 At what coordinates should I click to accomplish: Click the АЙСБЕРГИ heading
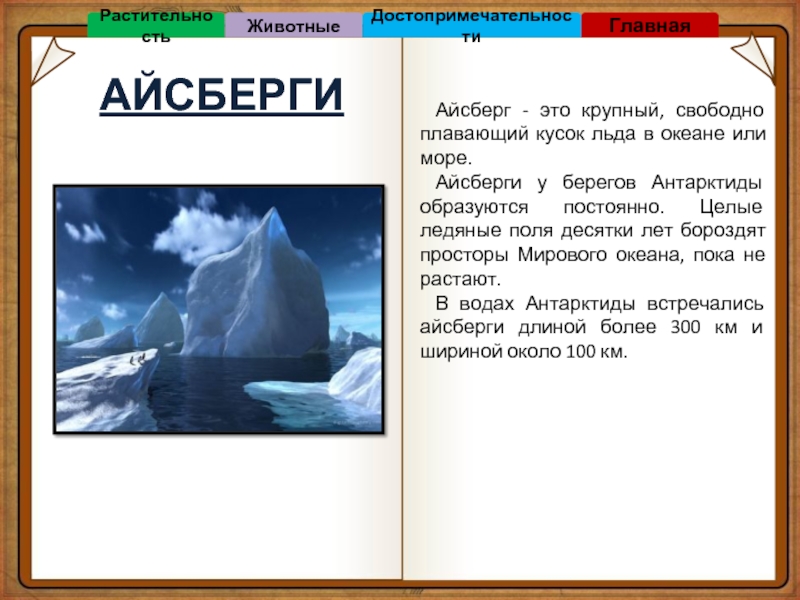[x=221, y=95]
